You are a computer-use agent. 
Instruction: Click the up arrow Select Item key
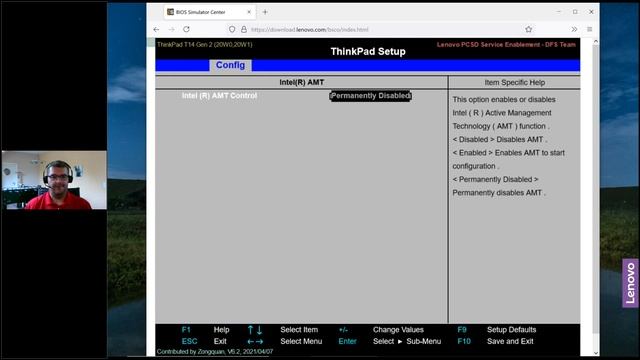250,330
